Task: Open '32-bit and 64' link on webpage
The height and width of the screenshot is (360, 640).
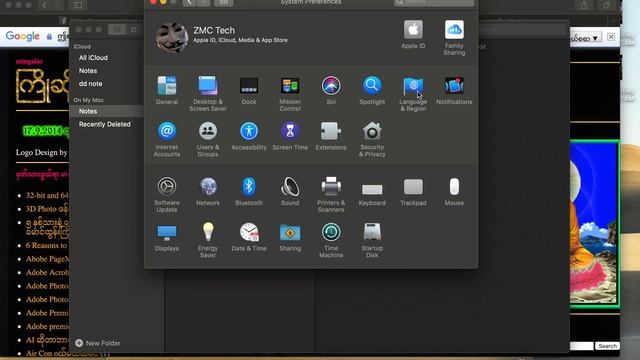Action: pos(47,196)
